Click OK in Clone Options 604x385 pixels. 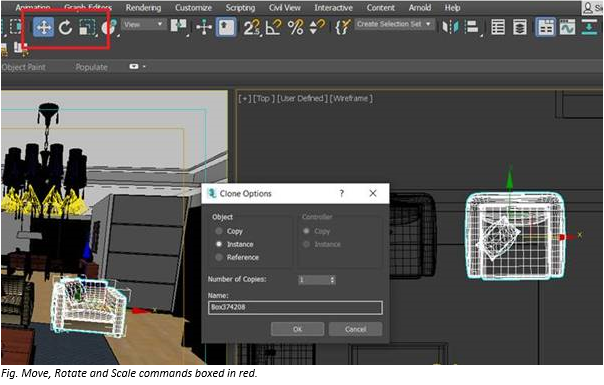[x=297, y=329]
